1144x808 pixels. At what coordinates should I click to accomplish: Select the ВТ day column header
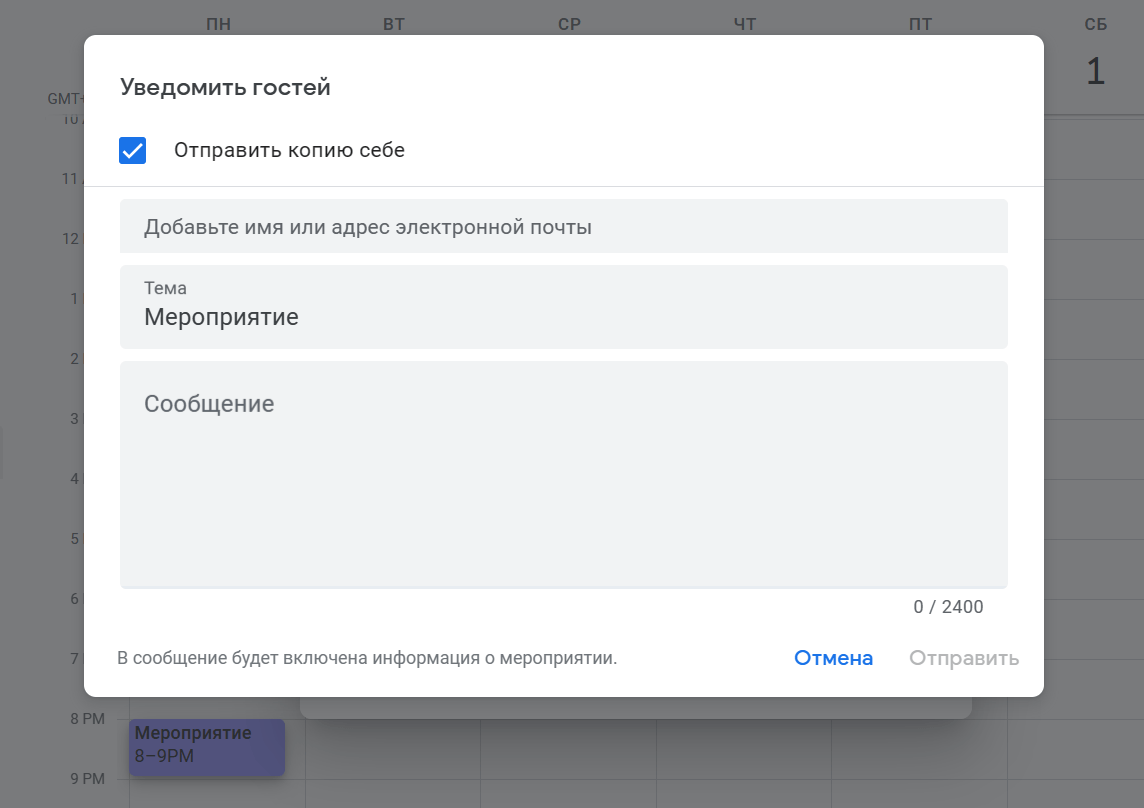(x=393, y=24)
